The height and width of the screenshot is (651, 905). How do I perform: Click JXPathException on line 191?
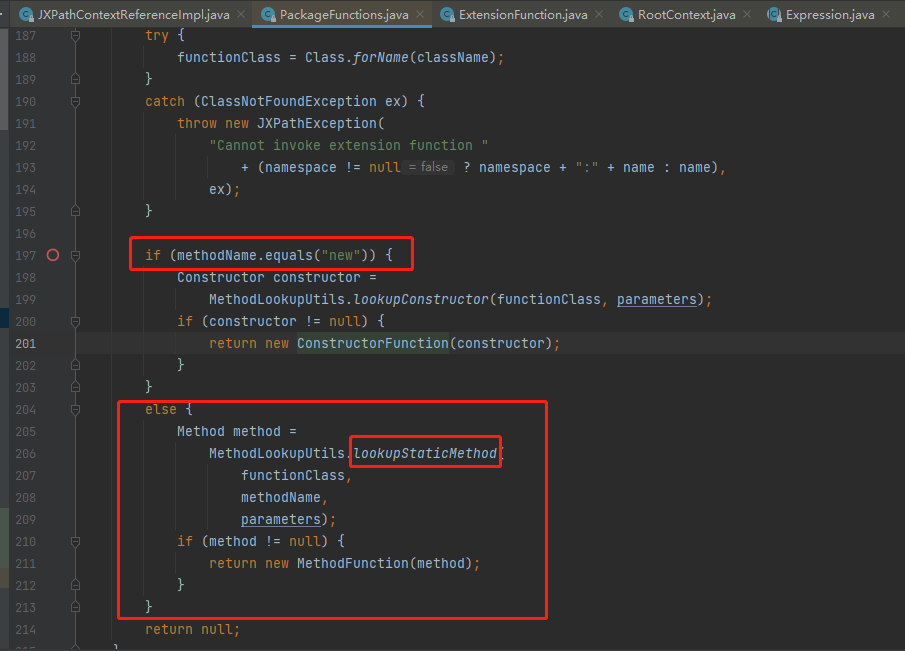point(317,124)
